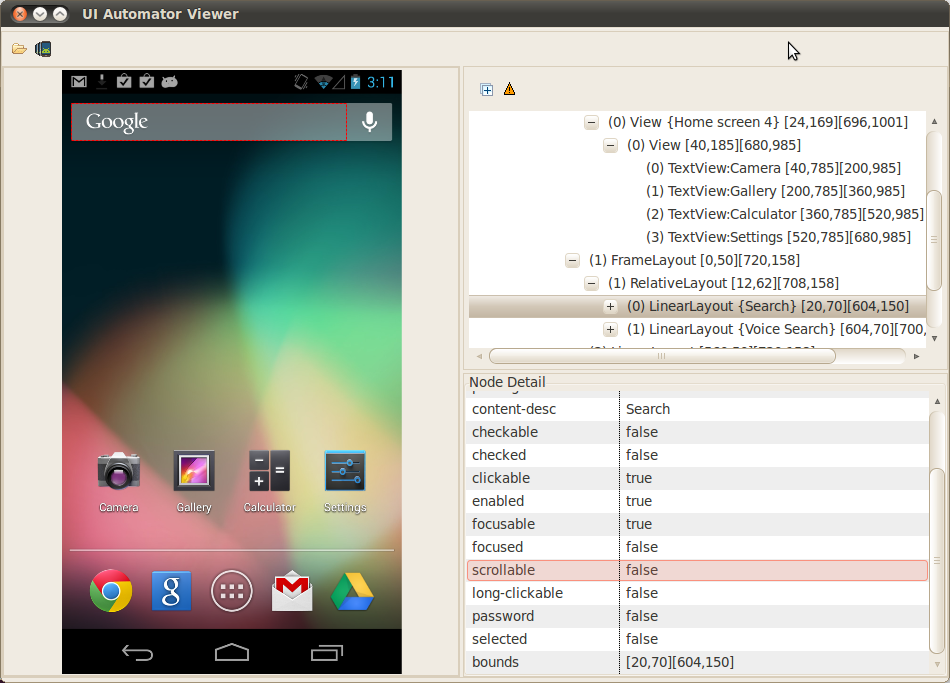Image resolution: width=950 pixels, height=683 pixels.
Task: Click the expand all tree nodes icon
Action: (x=487, y=90)
